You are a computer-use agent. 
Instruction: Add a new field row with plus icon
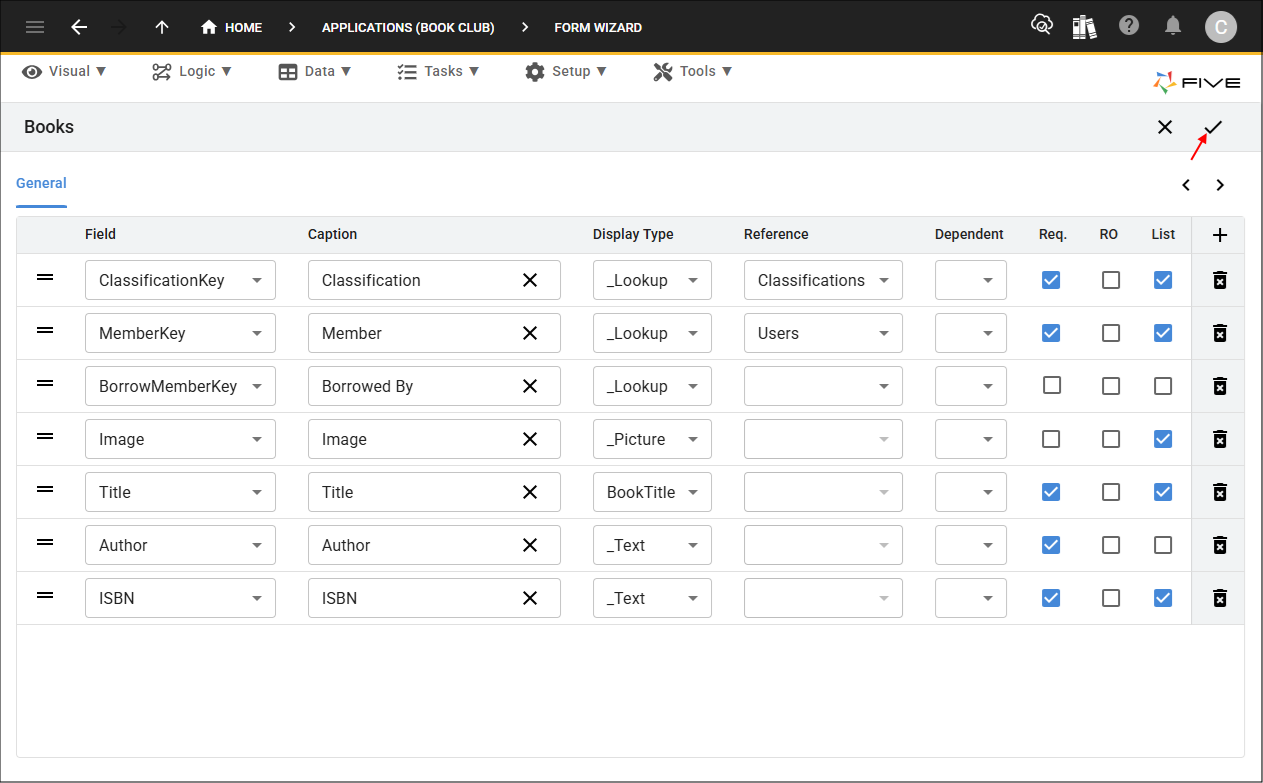pyautogui.click(x=1219, y=235)
